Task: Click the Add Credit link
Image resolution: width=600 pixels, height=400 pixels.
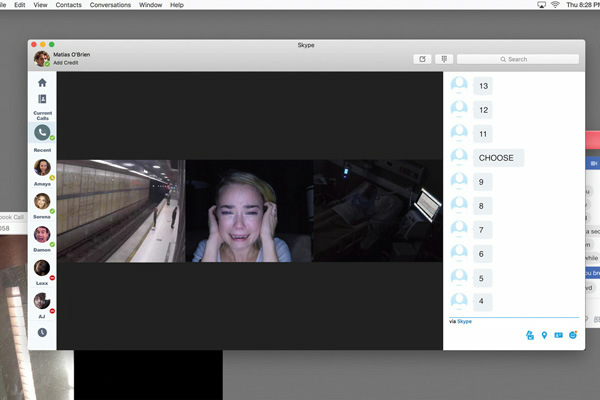Action: click(65, 62)
